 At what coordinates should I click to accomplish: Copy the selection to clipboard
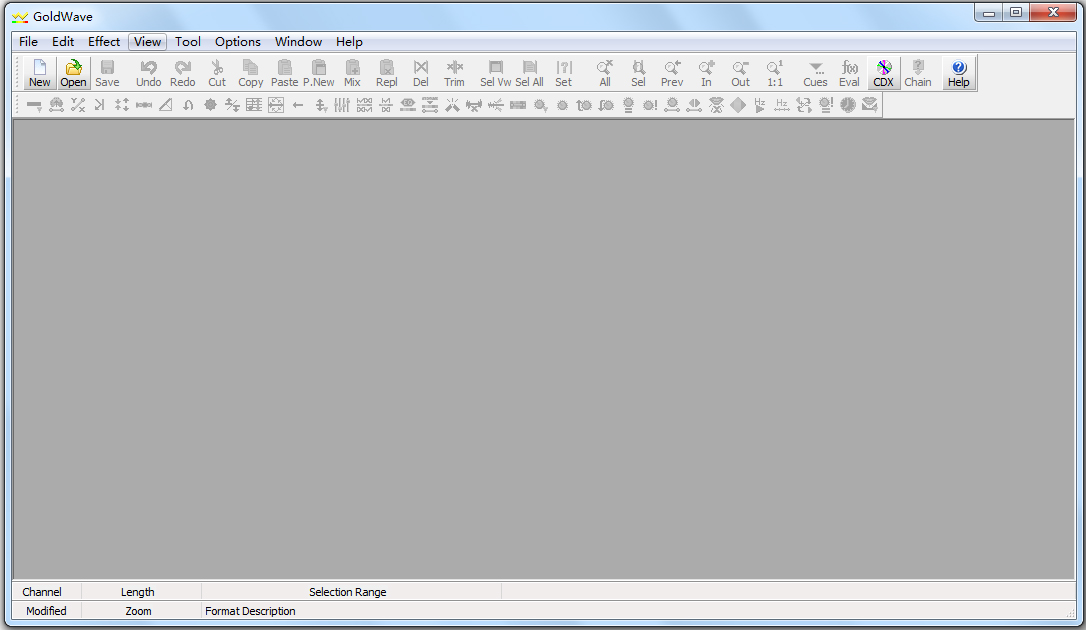250,73
